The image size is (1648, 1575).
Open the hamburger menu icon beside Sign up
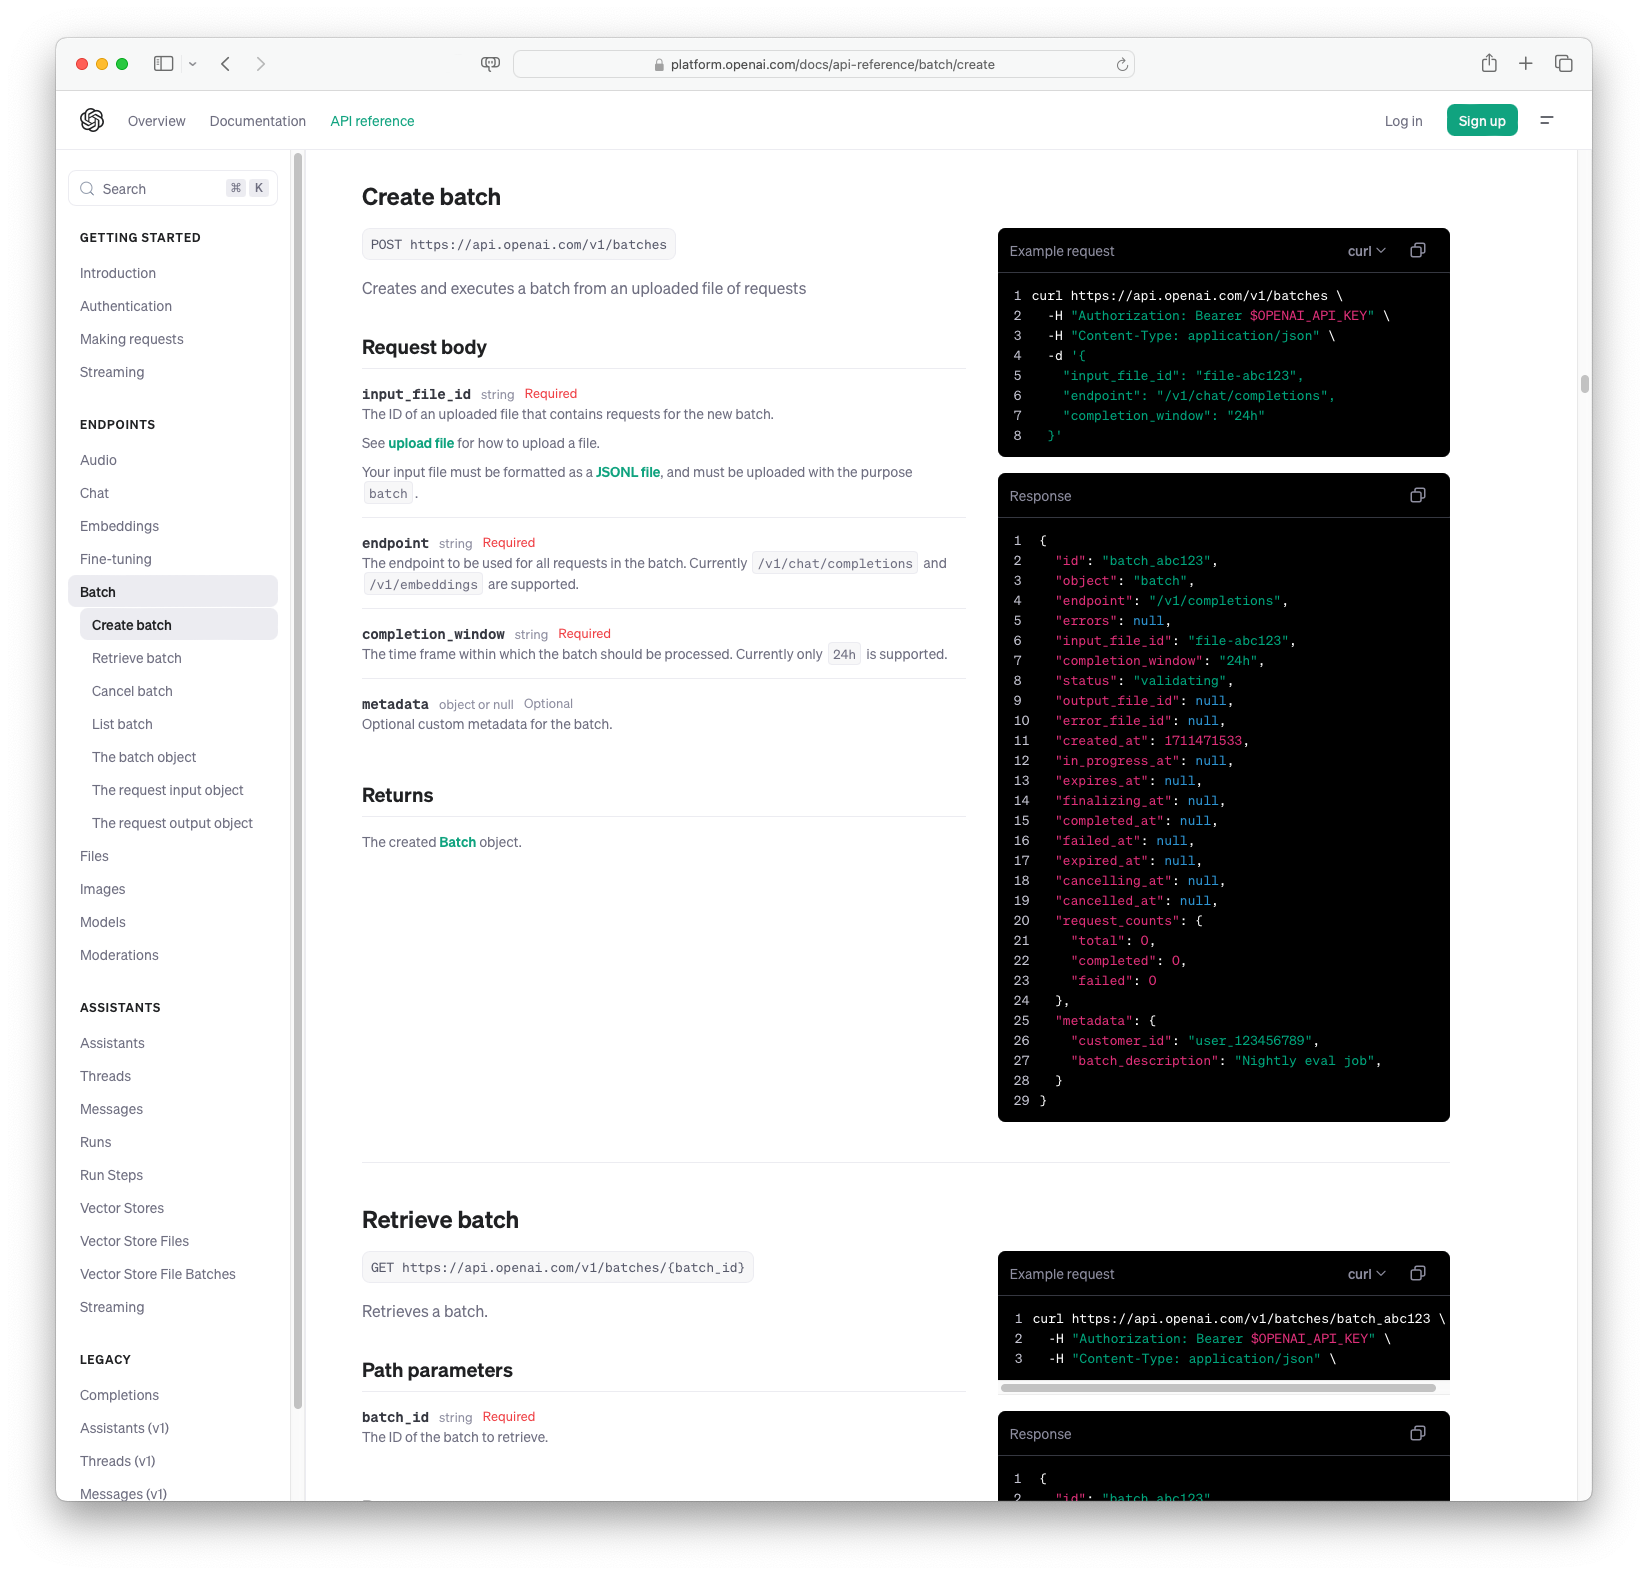coord(1547,120)
